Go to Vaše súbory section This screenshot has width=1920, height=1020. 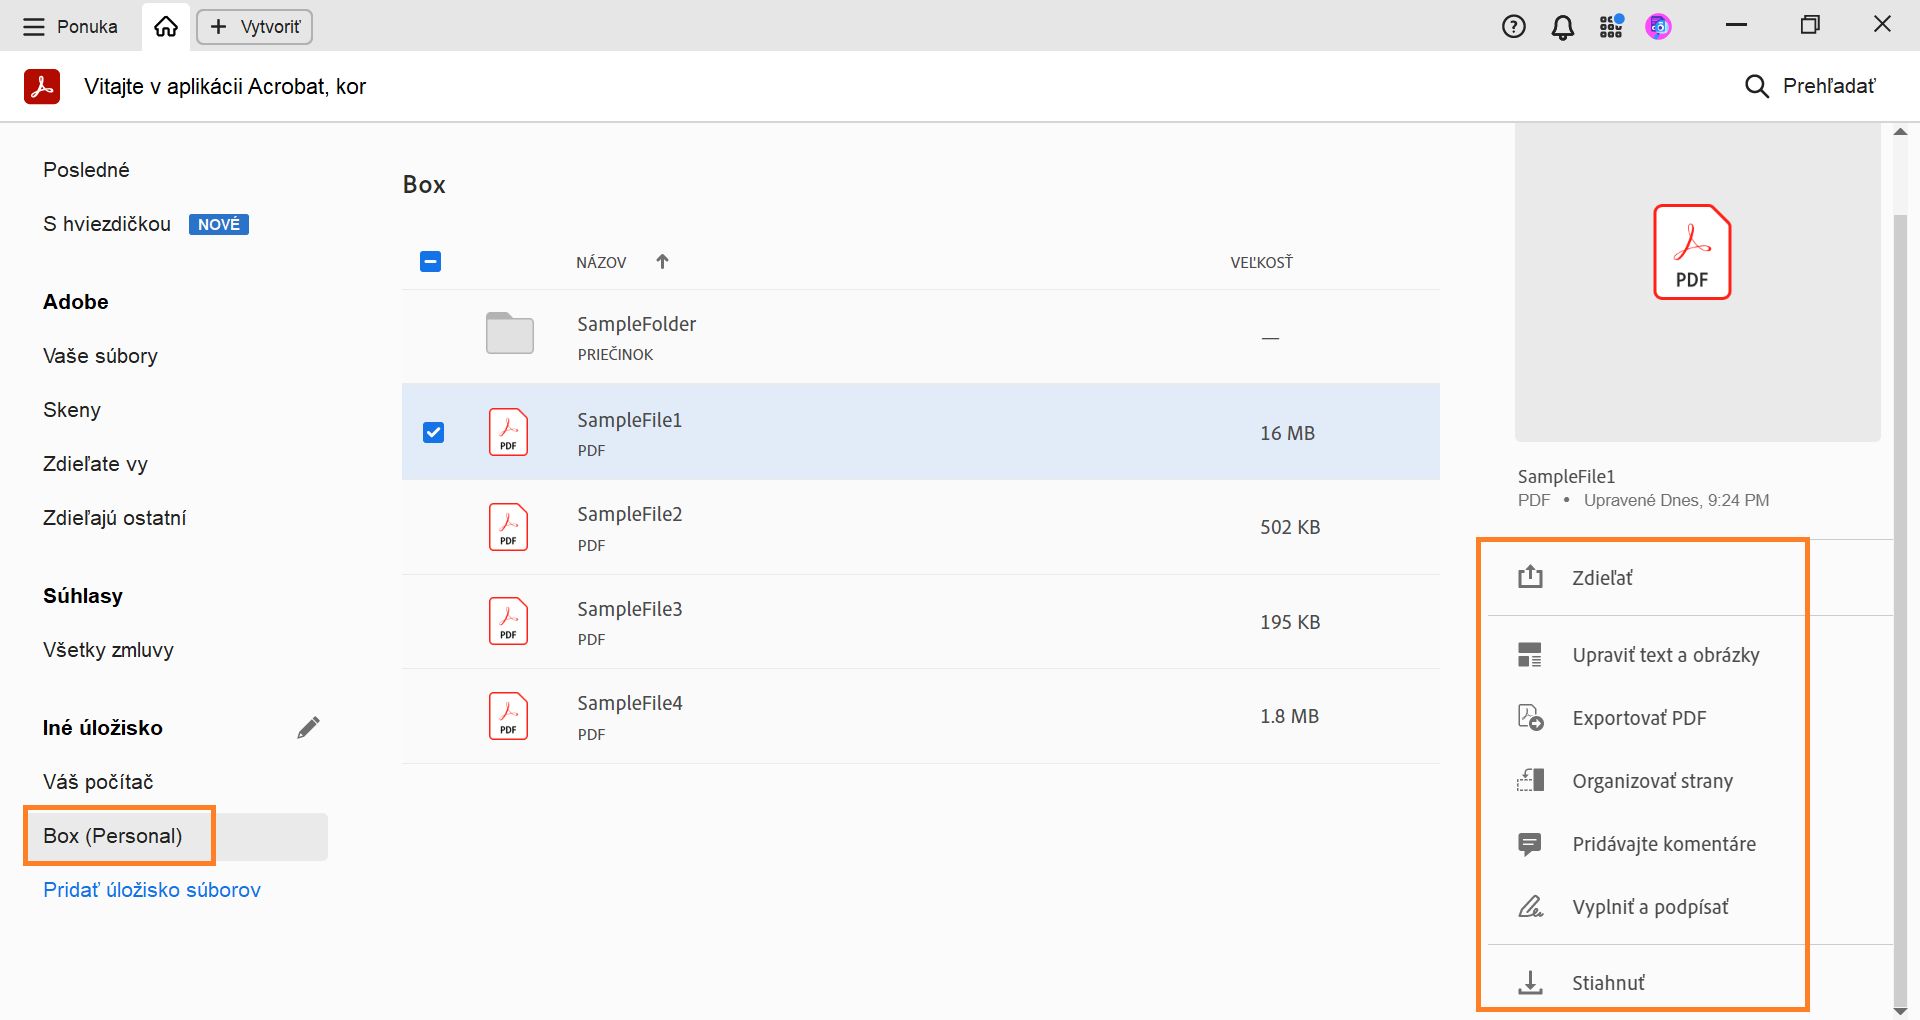click(100, 356)
